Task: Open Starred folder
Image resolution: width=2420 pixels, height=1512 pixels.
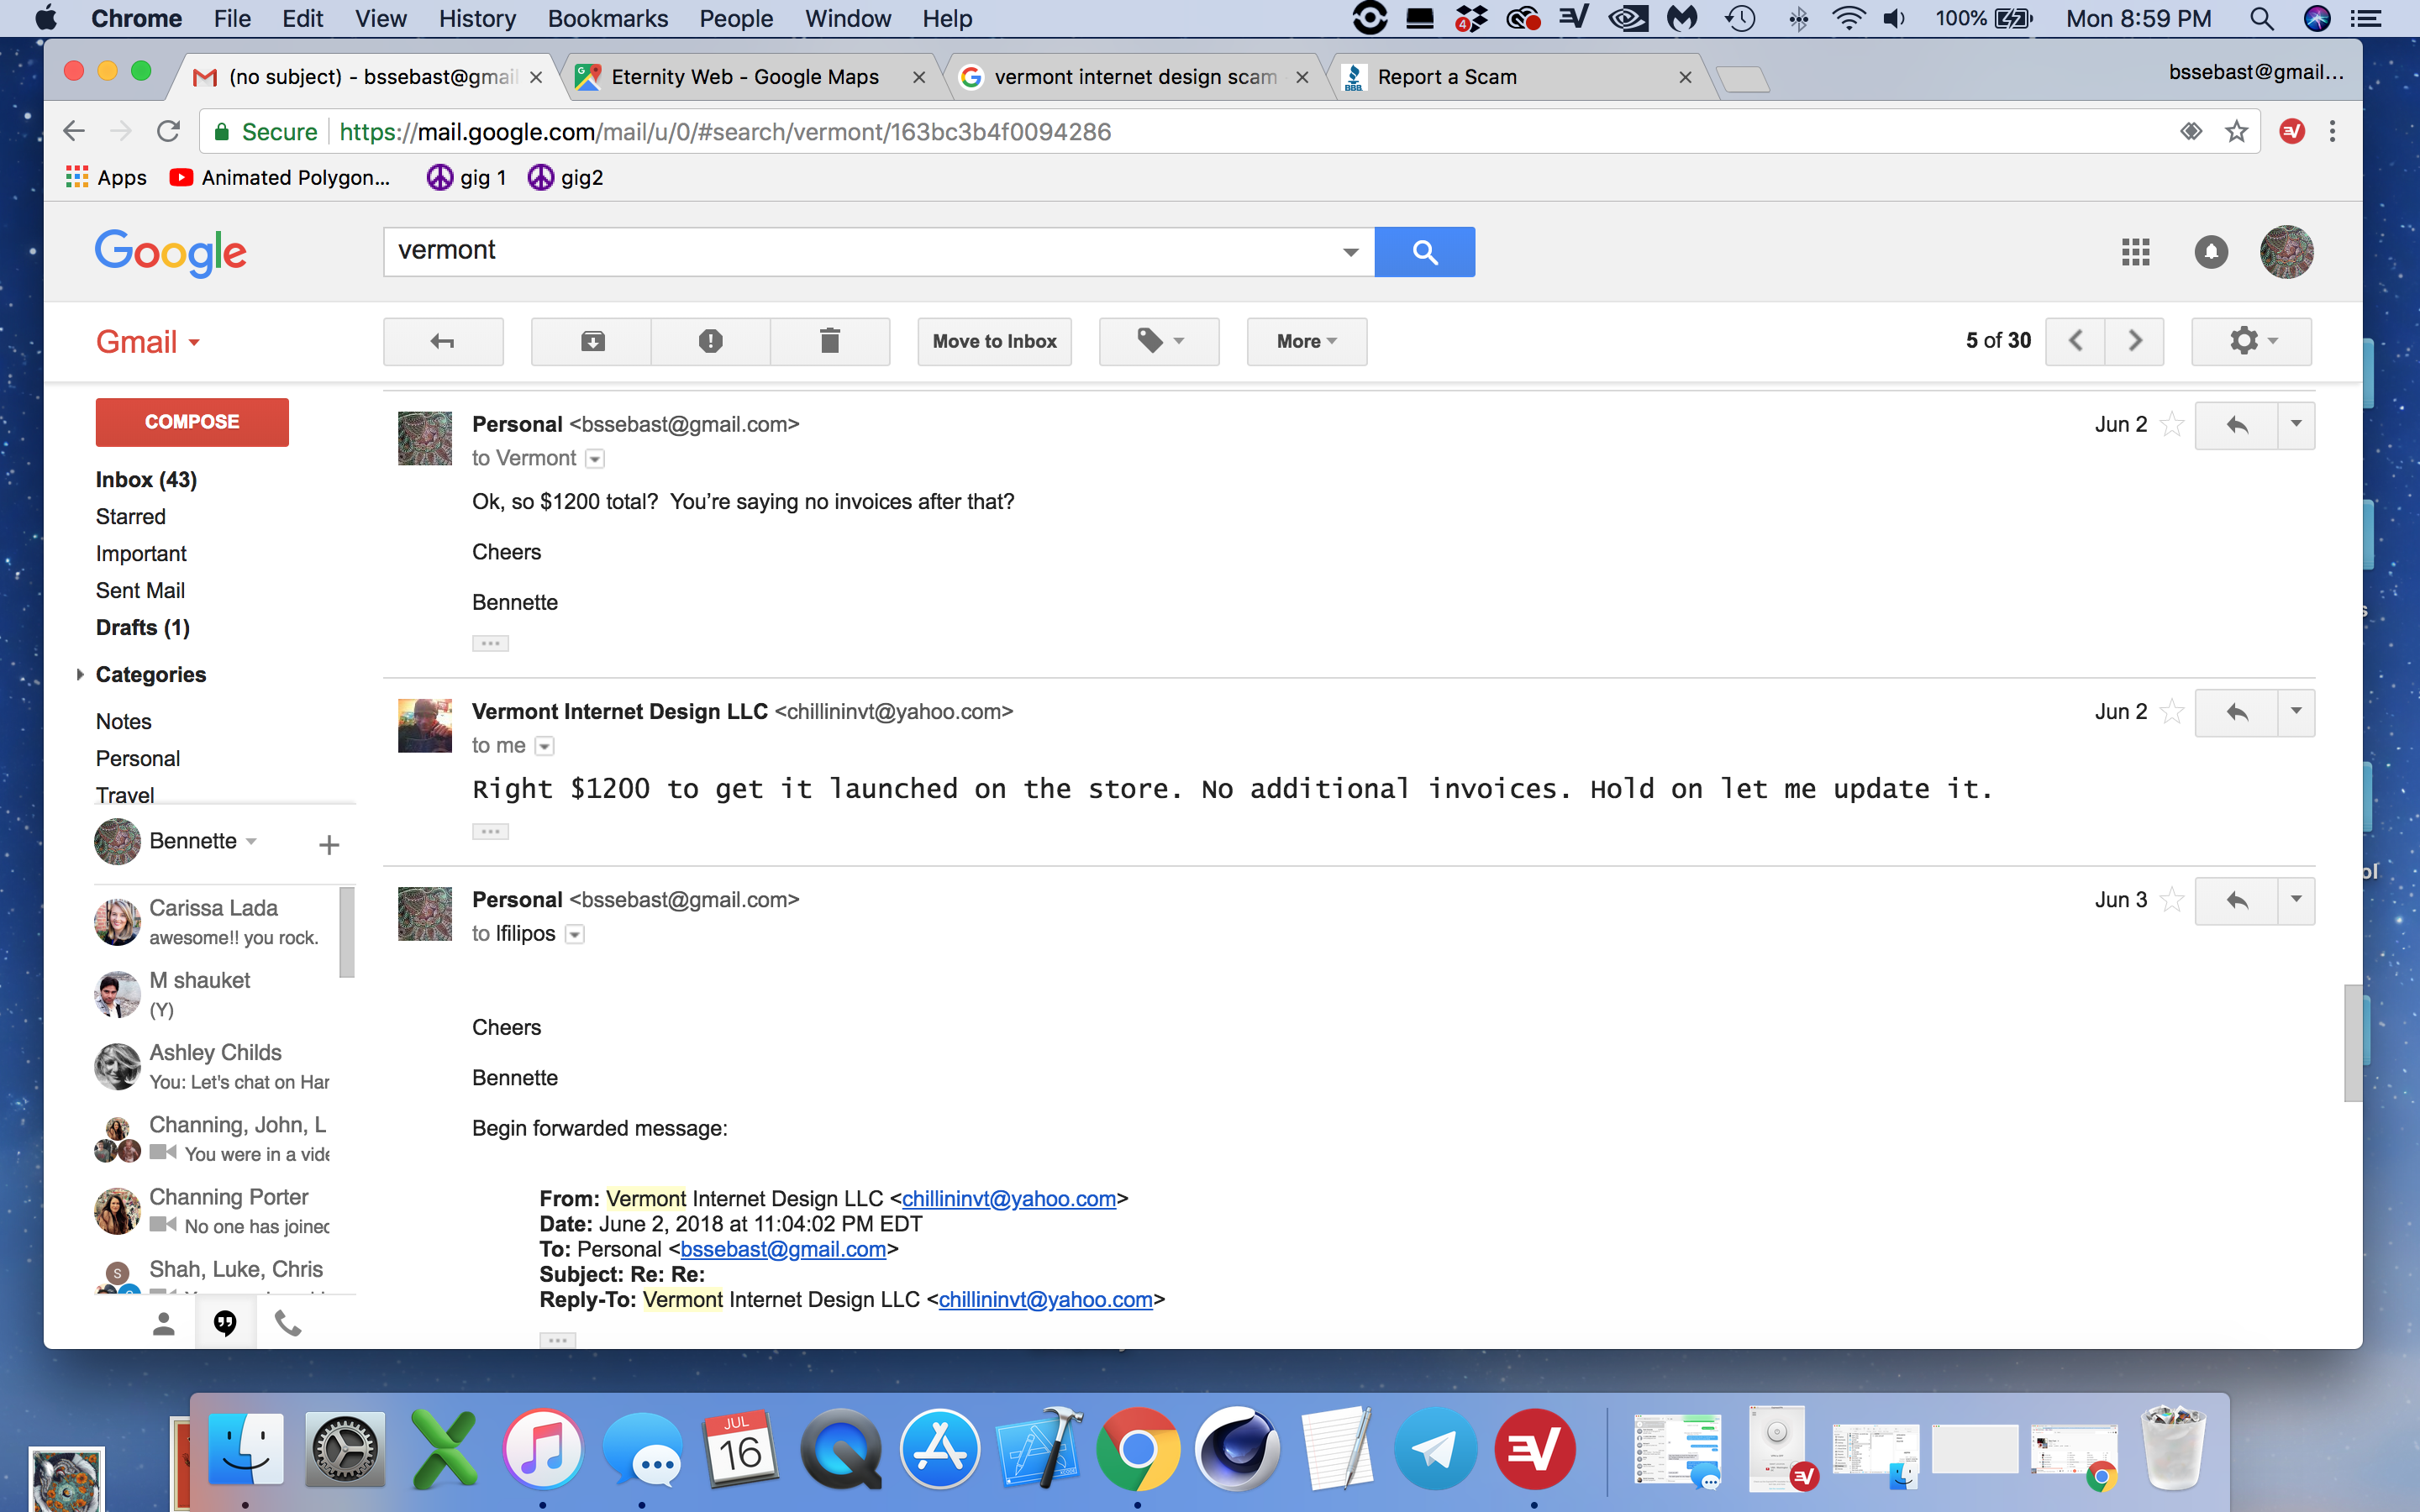Action: tap(131, 517)
